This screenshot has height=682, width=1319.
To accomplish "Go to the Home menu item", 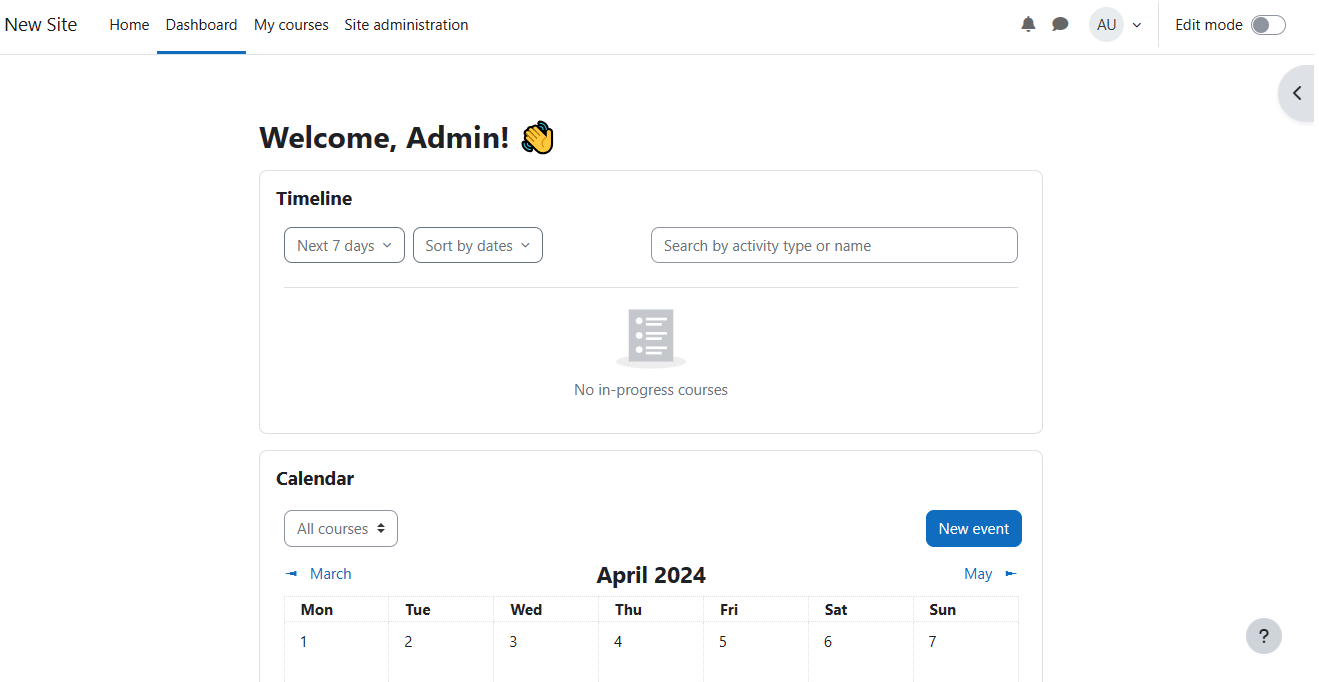I will (129, 25).
